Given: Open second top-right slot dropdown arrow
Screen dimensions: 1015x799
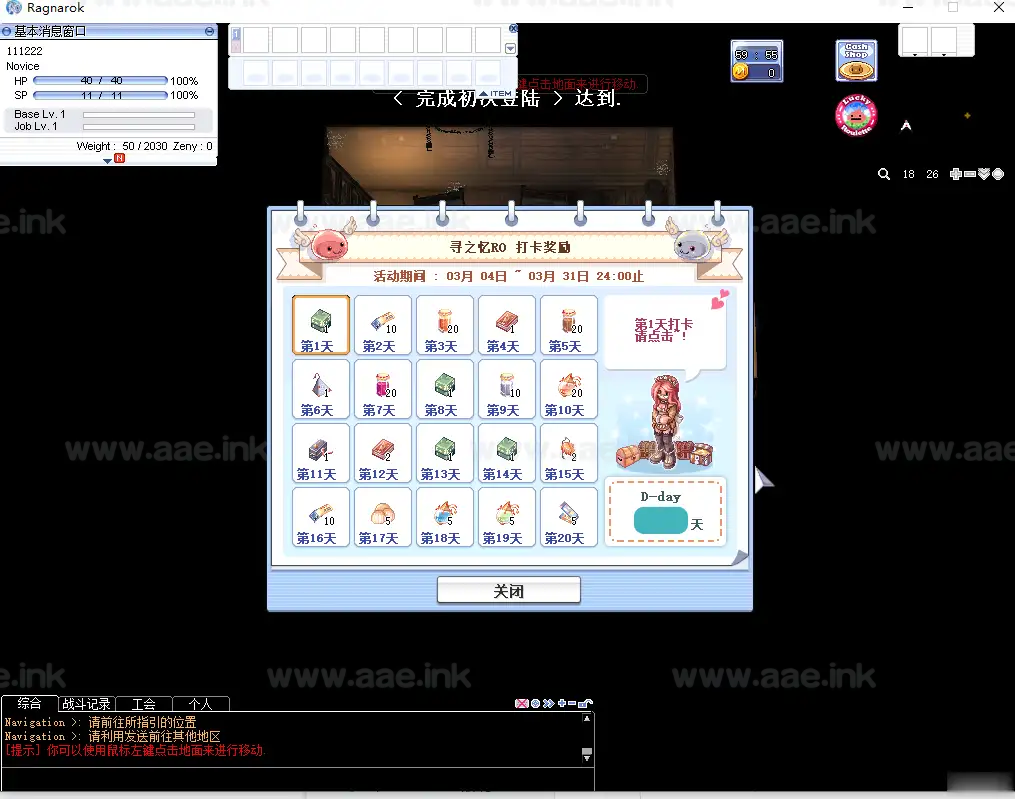Looking at the screenshot, I should point(944,55).
